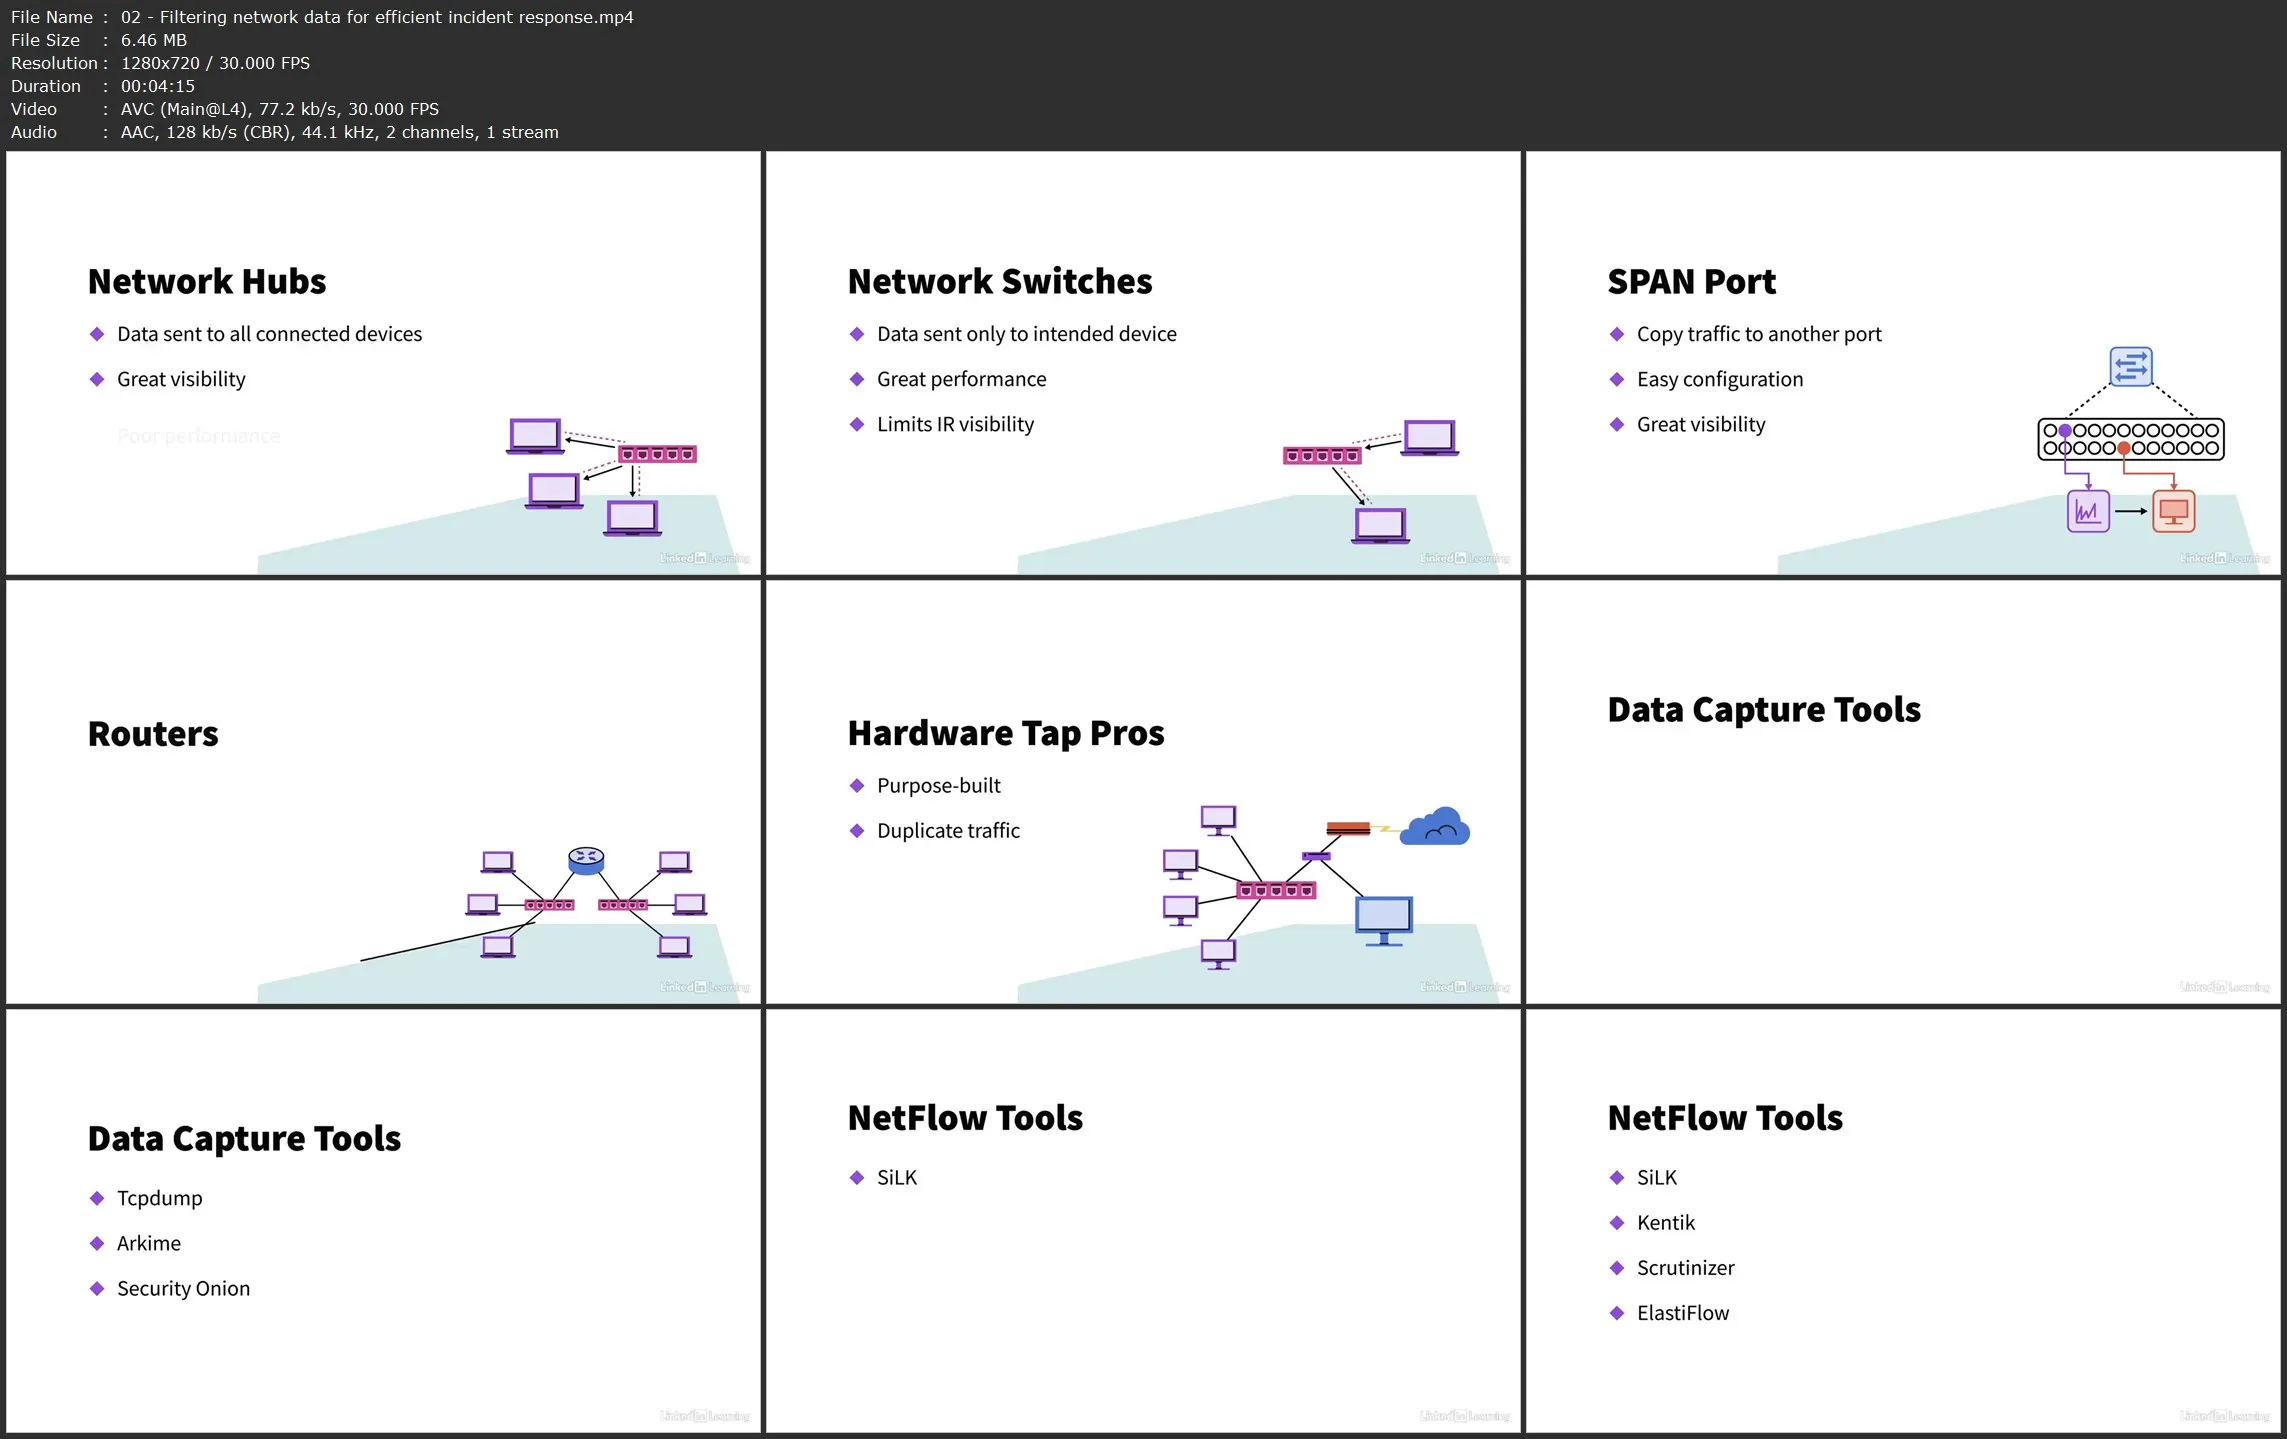
Task: Click the purple analyzer chart icon in SPAN slide
Action: click(2087, 511)
